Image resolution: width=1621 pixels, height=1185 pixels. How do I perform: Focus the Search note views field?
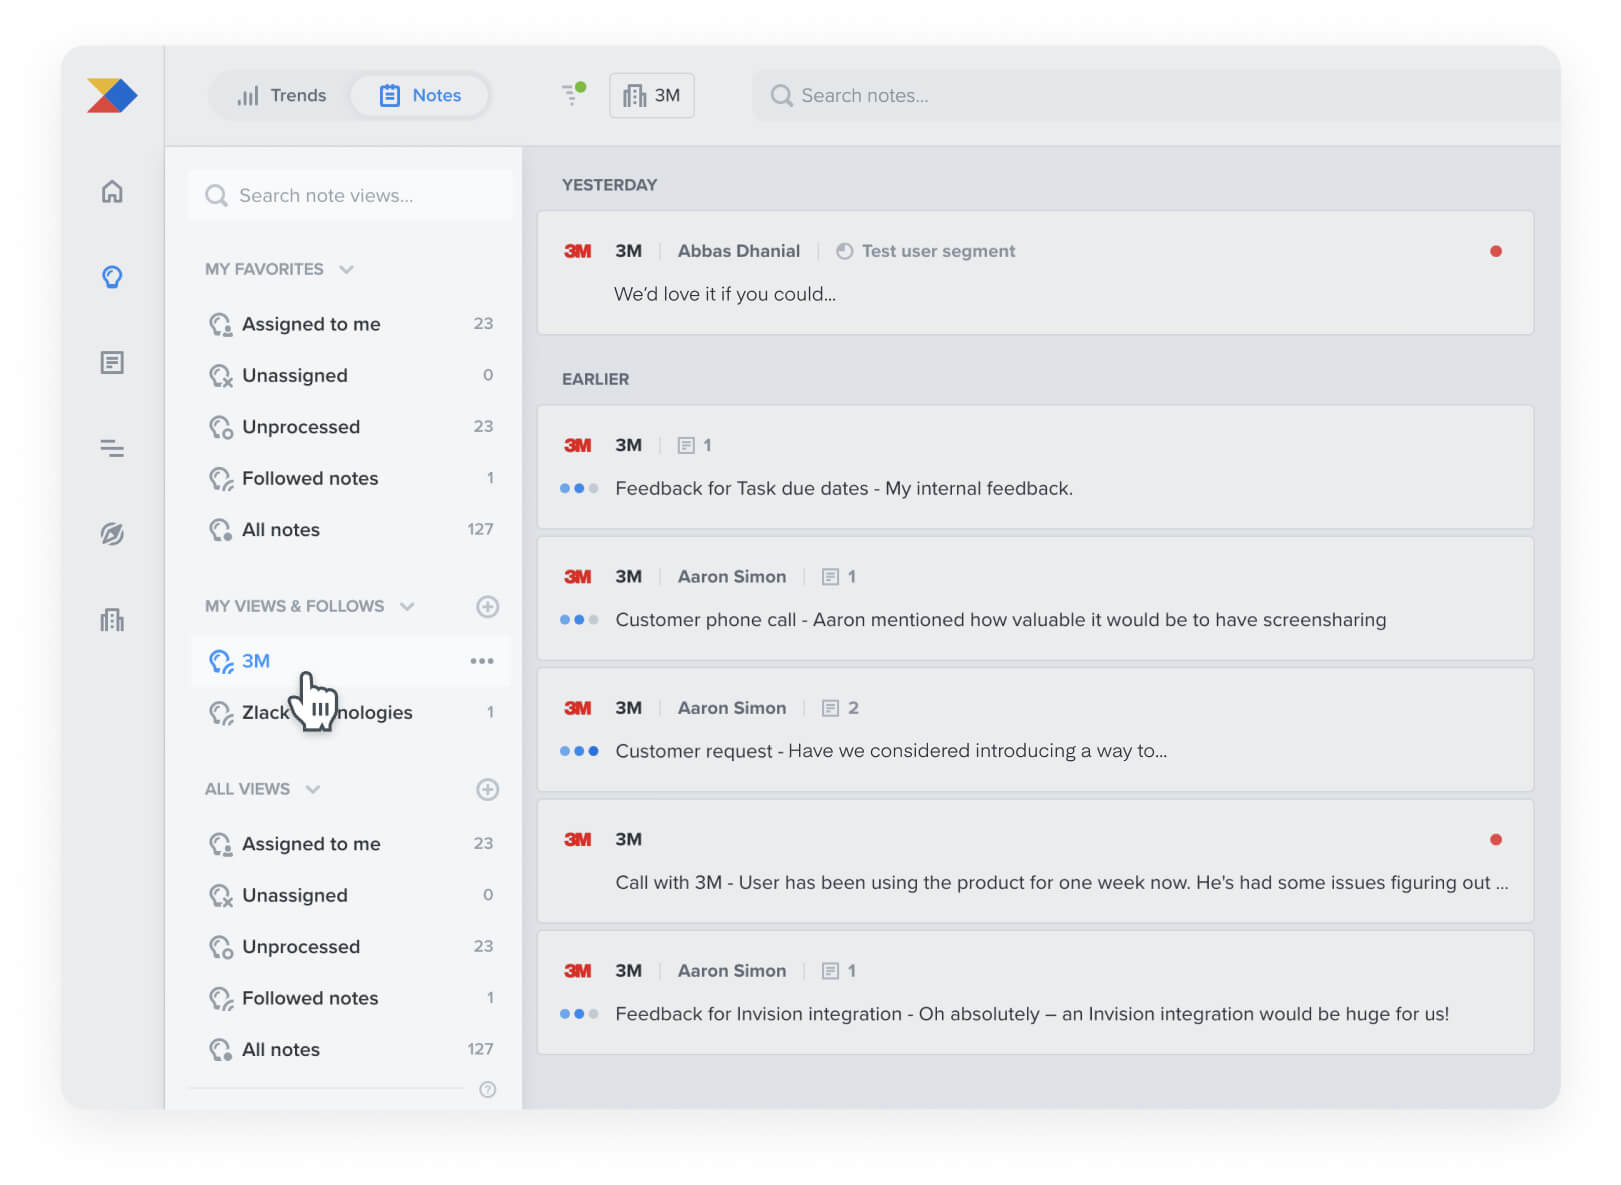(x=350, y=195)
